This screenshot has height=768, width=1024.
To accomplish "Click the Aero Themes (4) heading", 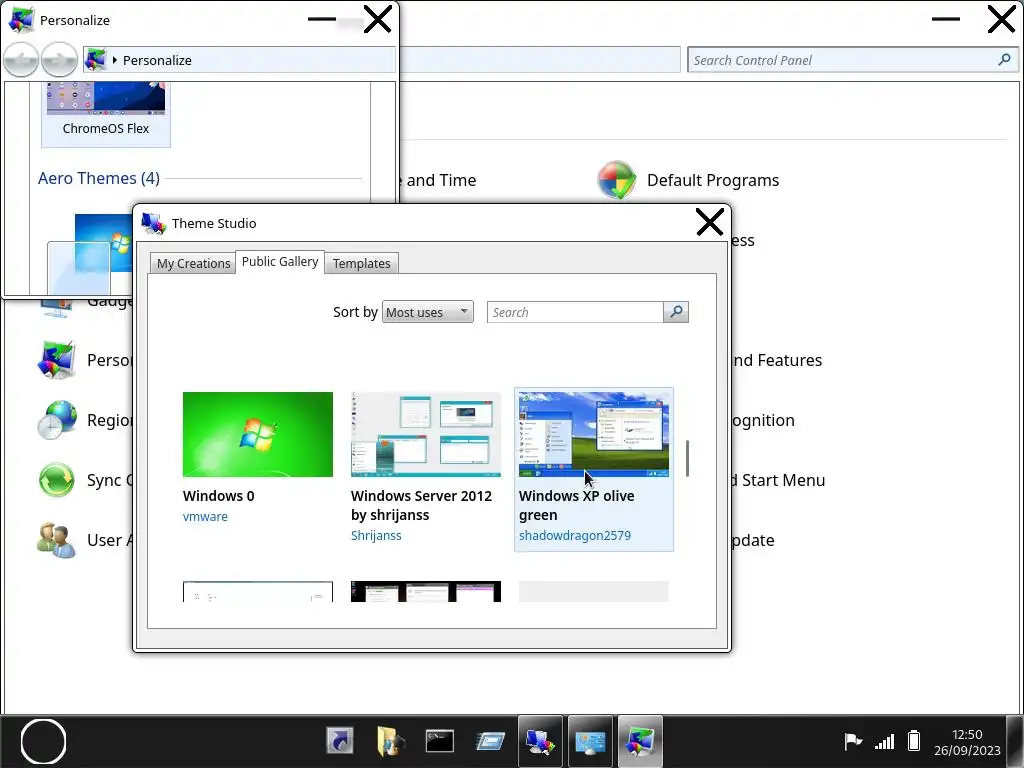I will 99,178.
